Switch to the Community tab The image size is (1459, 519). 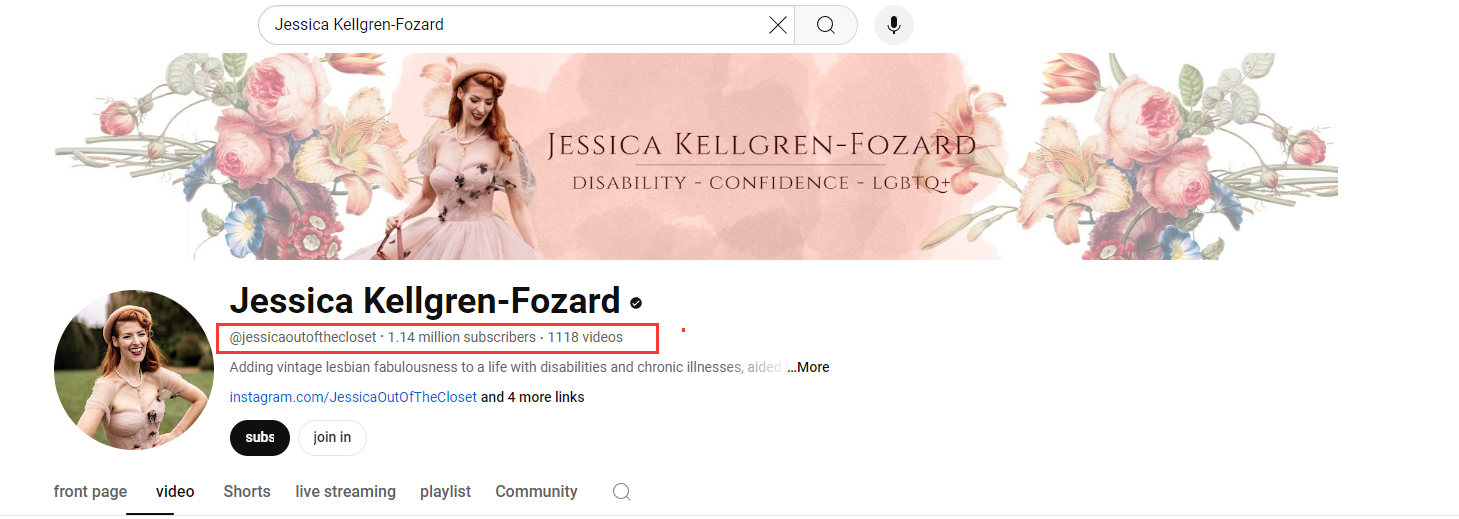[536, 492]
